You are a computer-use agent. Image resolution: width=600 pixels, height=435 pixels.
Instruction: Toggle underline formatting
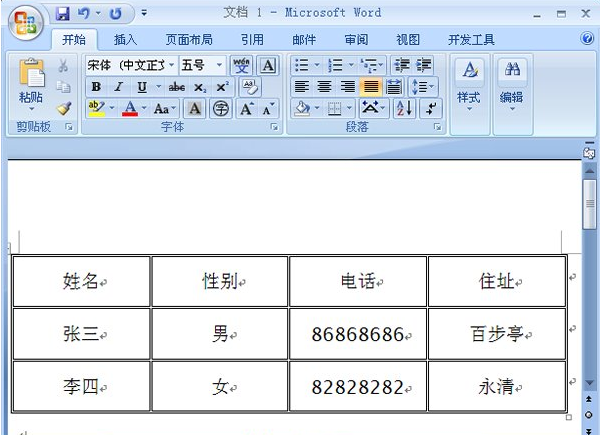coord(142,87)
